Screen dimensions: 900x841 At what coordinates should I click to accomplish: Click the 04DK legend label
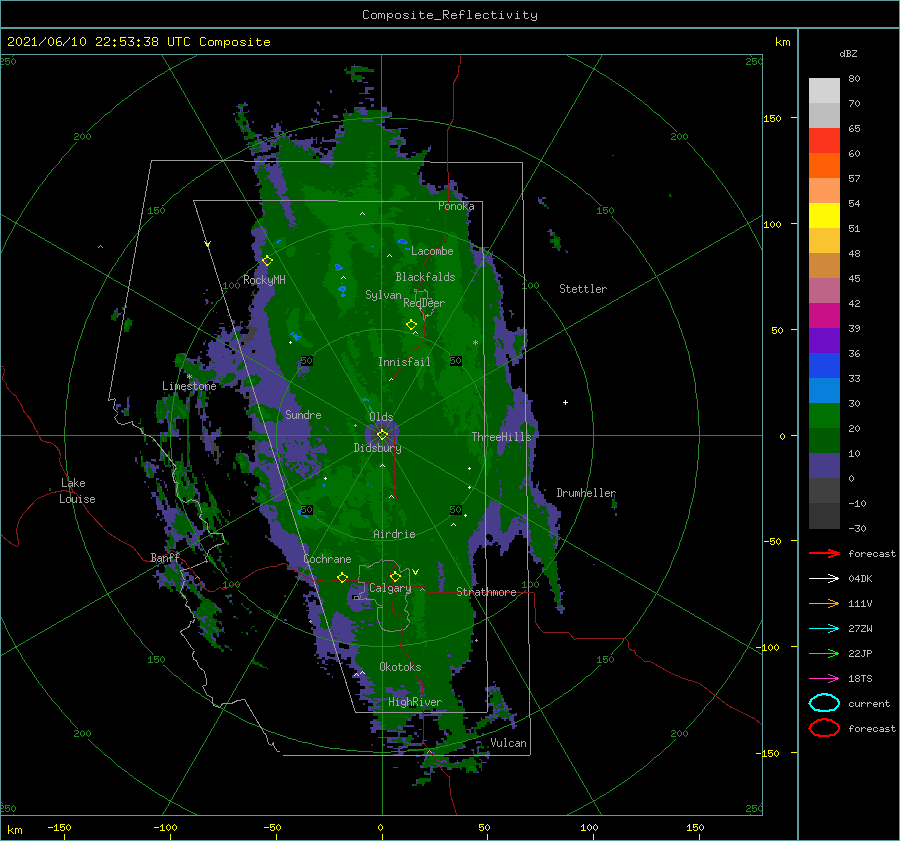(x=860, y=579)
